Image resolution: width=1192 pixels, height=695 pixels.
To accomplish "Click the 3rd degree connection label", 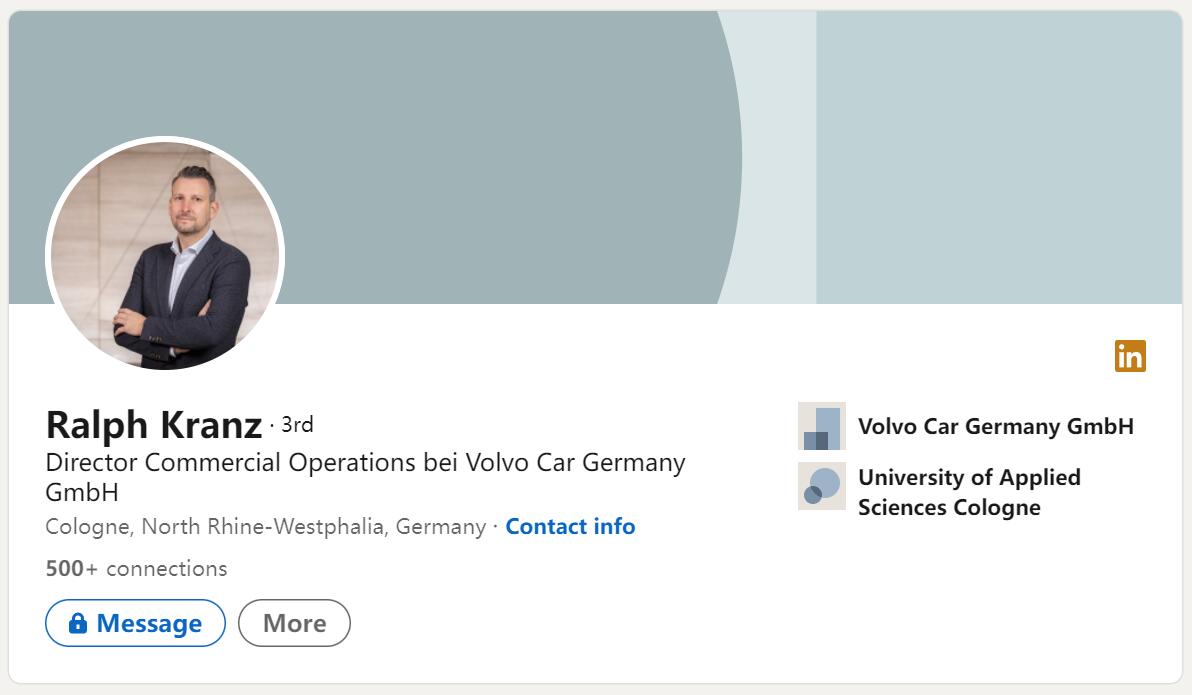I will [x=297, y=424].
